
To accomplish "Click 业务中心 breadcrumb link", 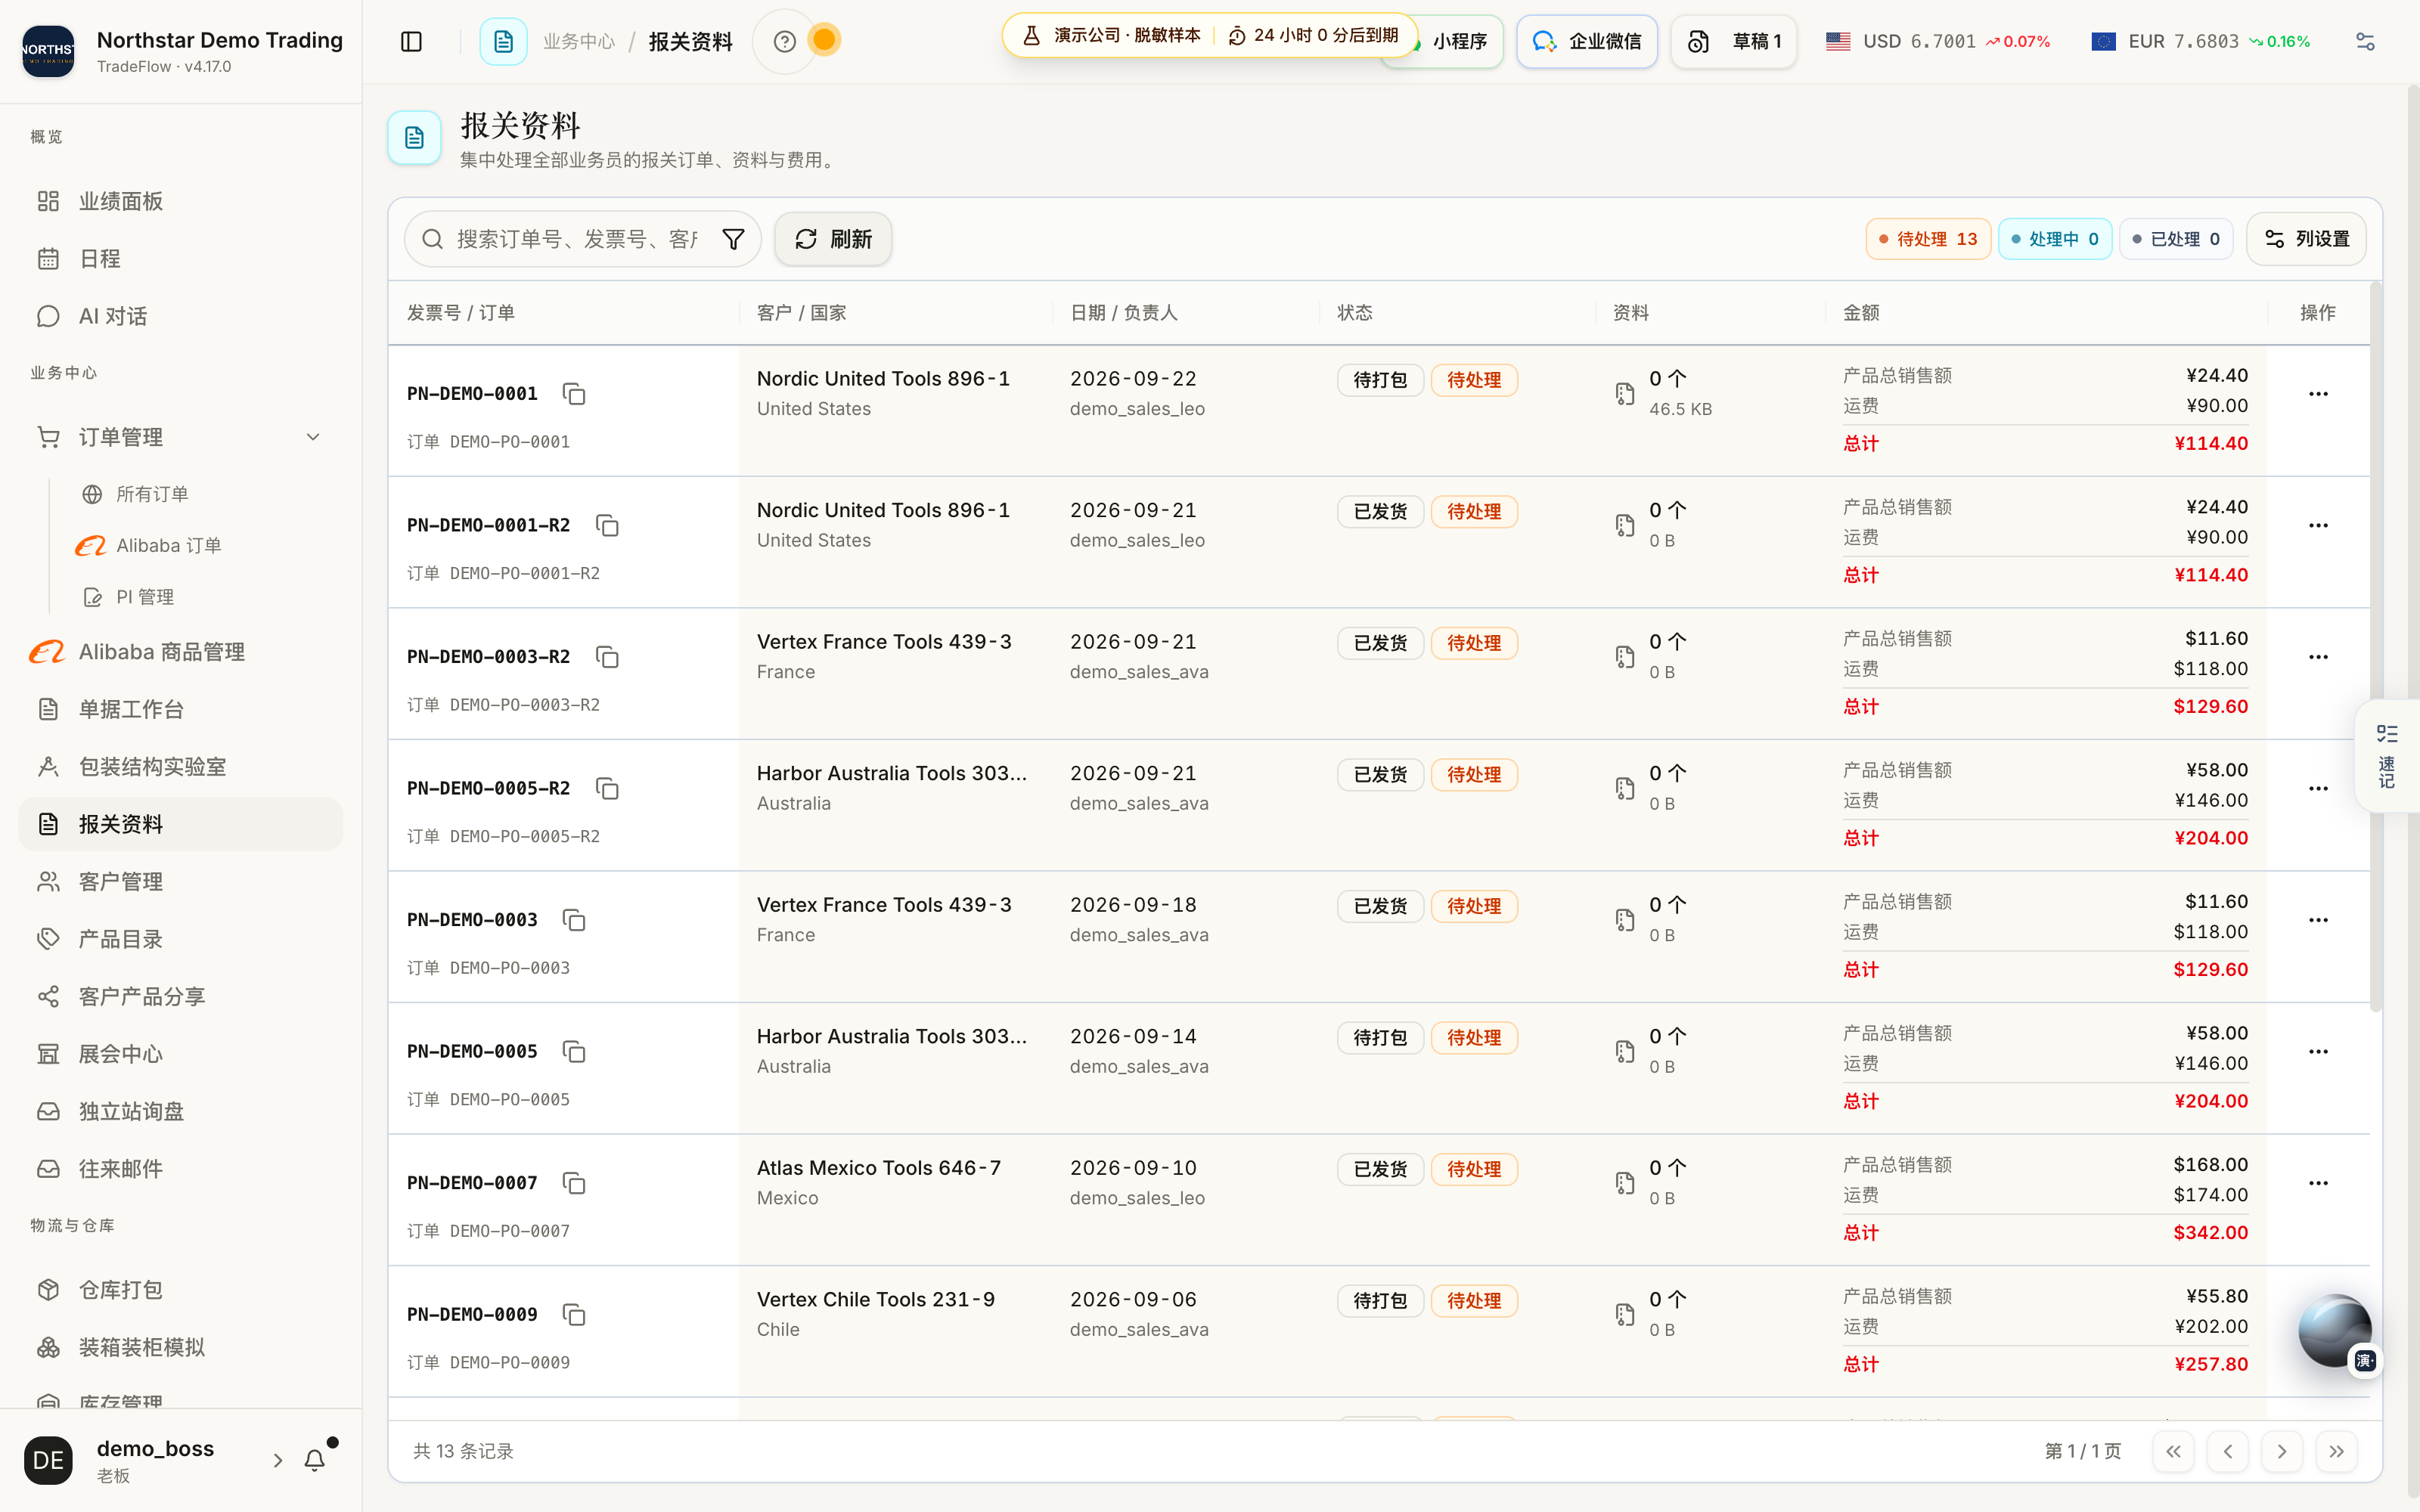I will (x=579, y=41).
